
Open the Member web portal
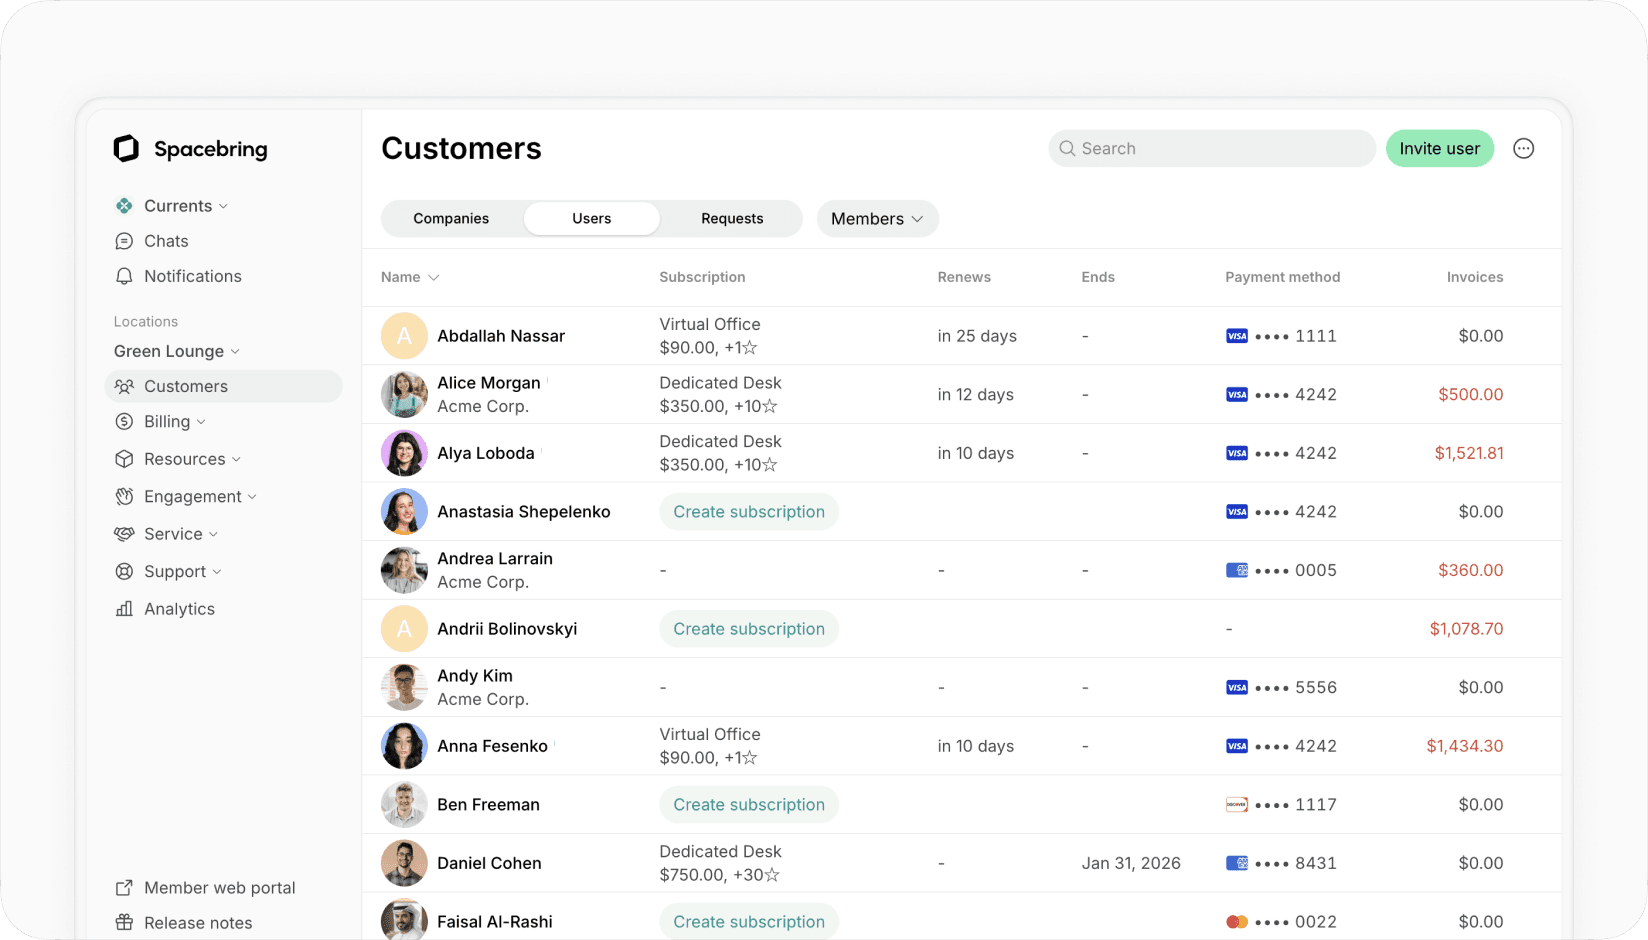tap(219, 887)
